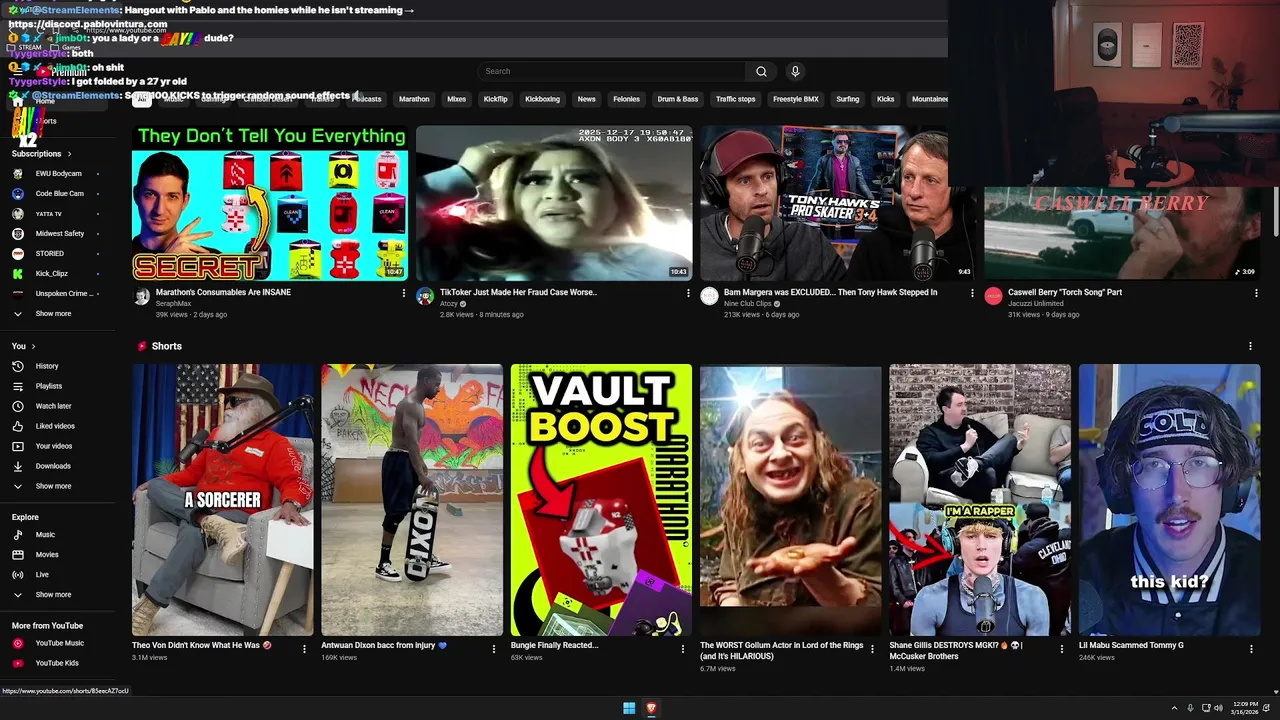Image resolution: width=1280 pixels, height=720 pixels.
Task: Open STORIED subscription channel
Action: [x=49, y=254]
